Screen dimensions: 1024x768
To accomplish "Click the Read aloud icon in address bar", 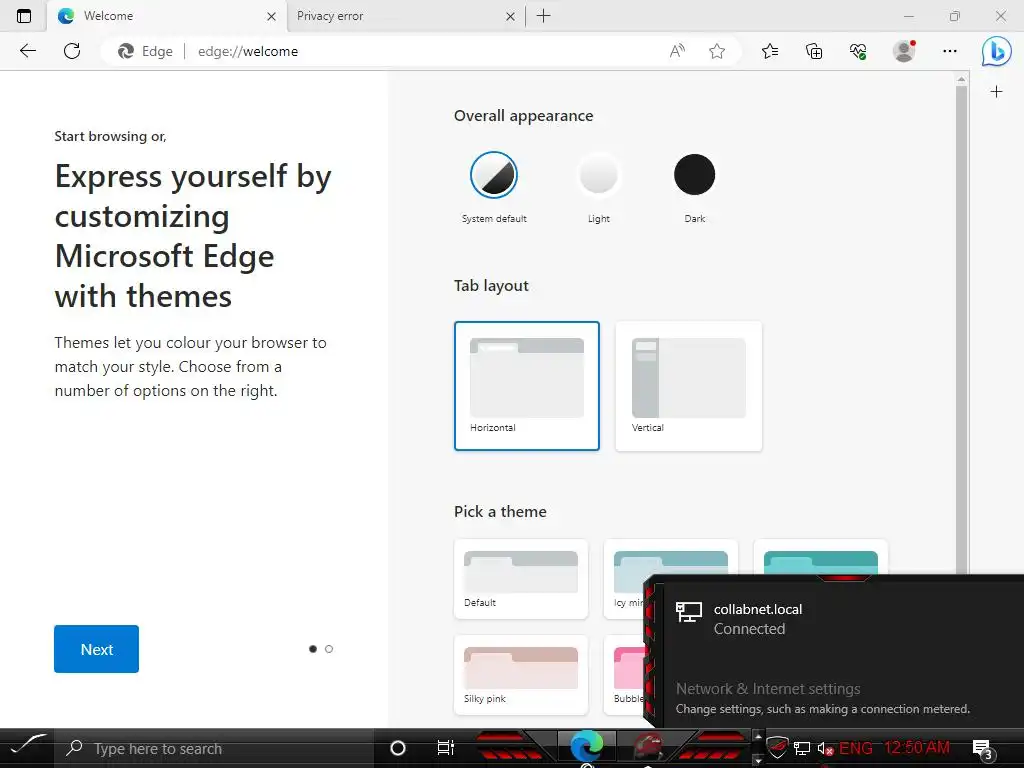I will pyautogui.click(x=677, y=51).
